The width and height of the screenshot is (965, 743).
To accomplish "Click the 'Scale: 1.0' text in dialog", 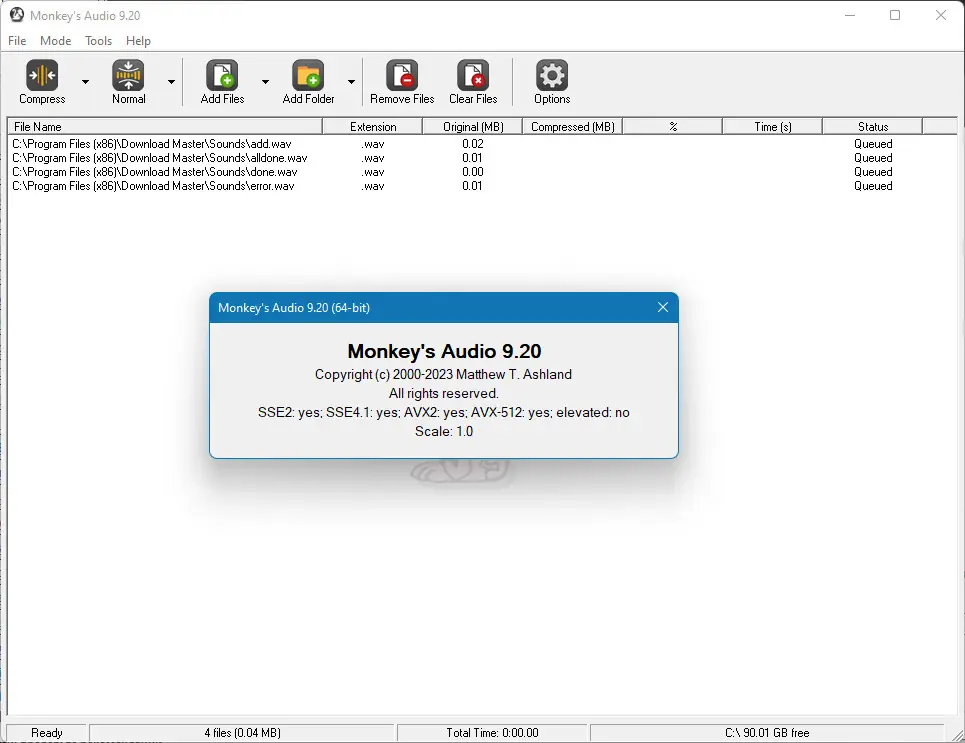I will (x=444, y=431).
